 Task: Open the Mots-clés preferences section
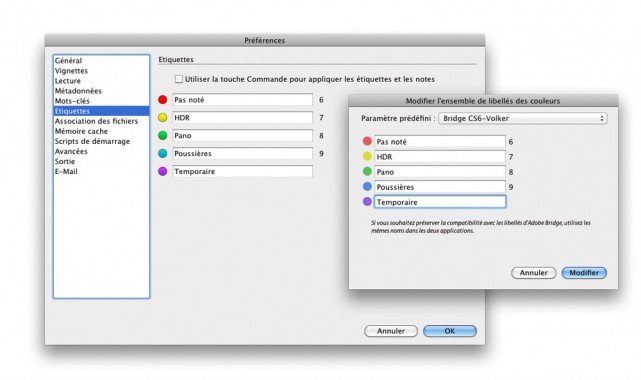tap(101, 101)
